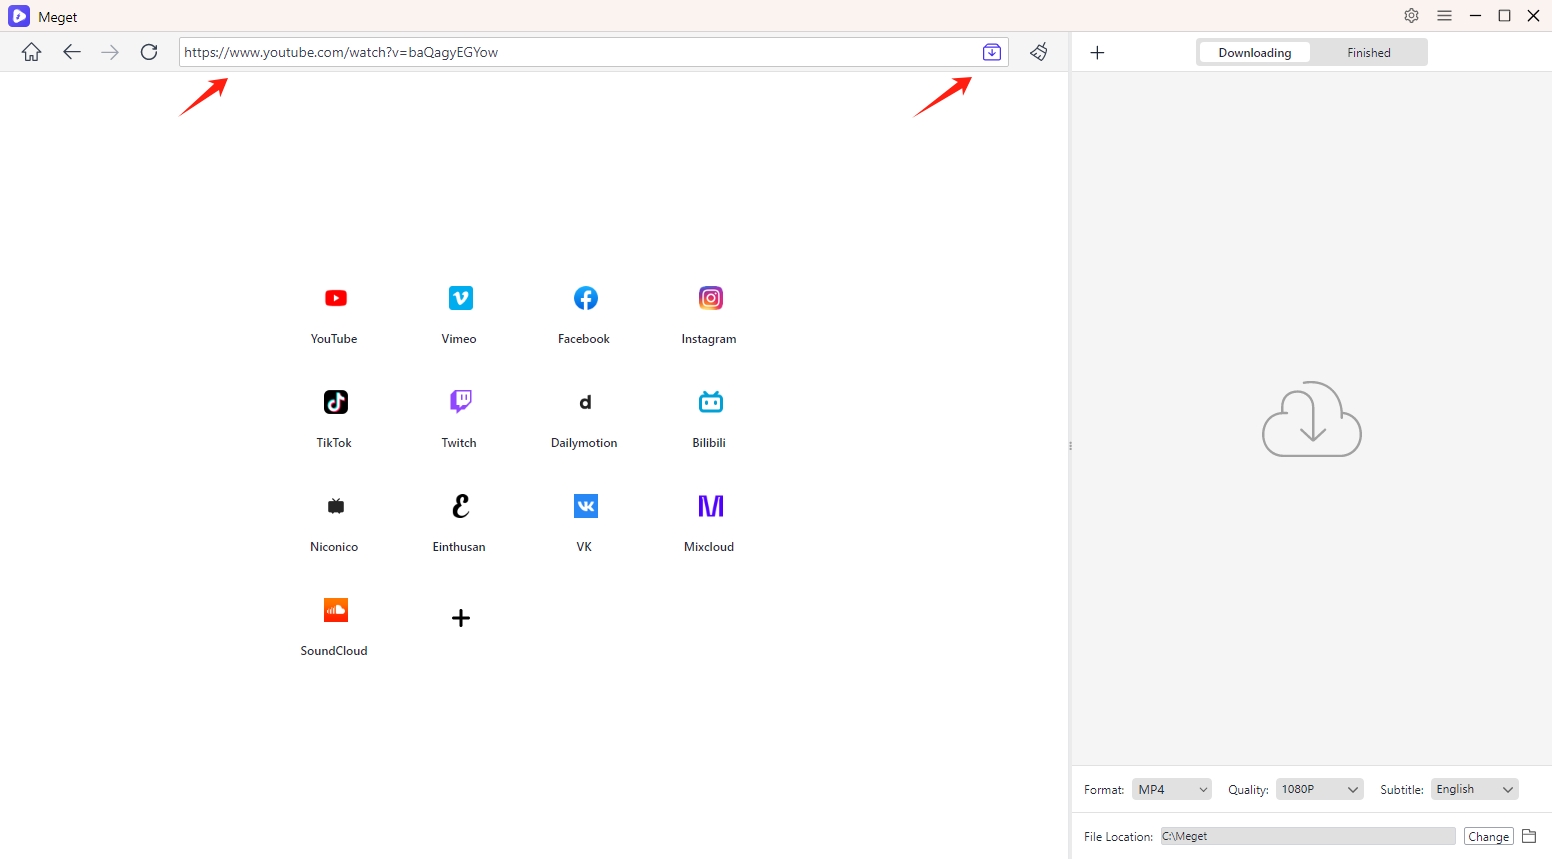
Task: Open the hamburger menu in the title bar
Action: pyautogui.click(x=1444, y=16)
